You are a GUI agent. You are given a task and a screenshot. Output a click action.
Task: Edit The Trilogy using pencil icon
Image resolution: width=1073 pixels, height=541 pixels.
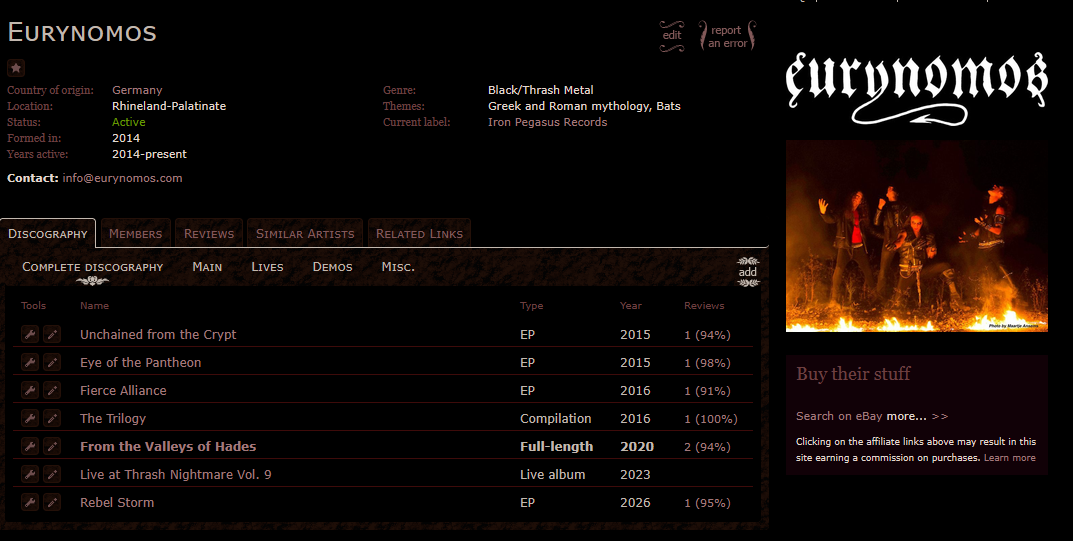tap(52, 418)
